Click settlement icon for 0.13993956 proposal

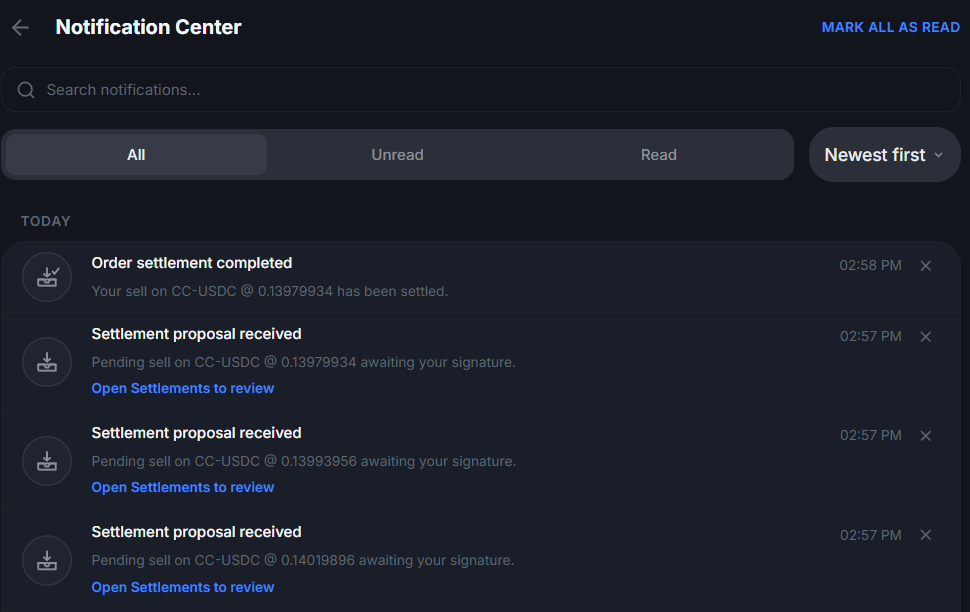pyautogui.click(x=47, y=461)
